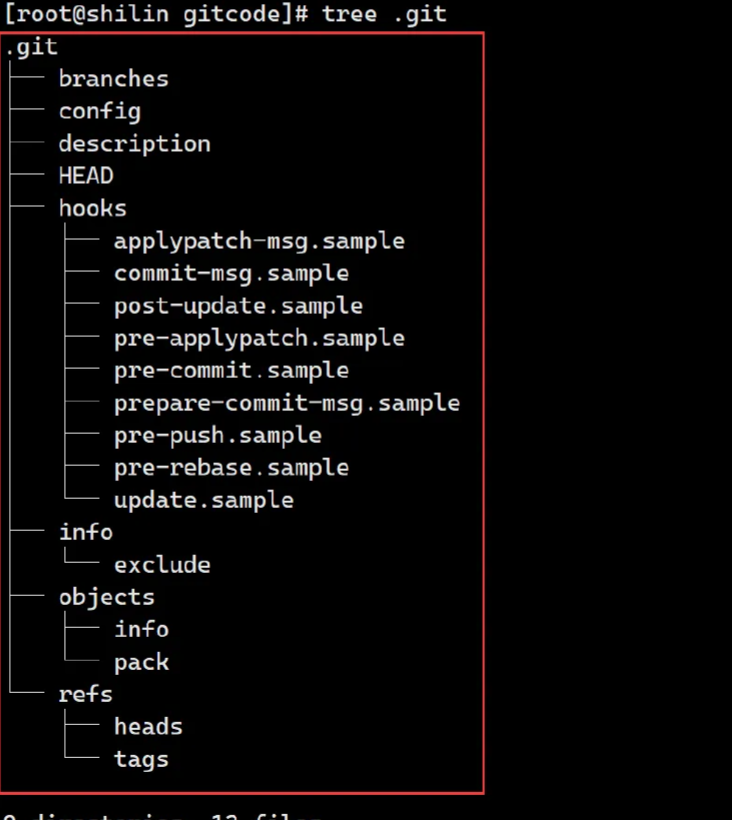The image size is (732, 820).
Task: Click the hooks directory name
Action: coord(93,208)
